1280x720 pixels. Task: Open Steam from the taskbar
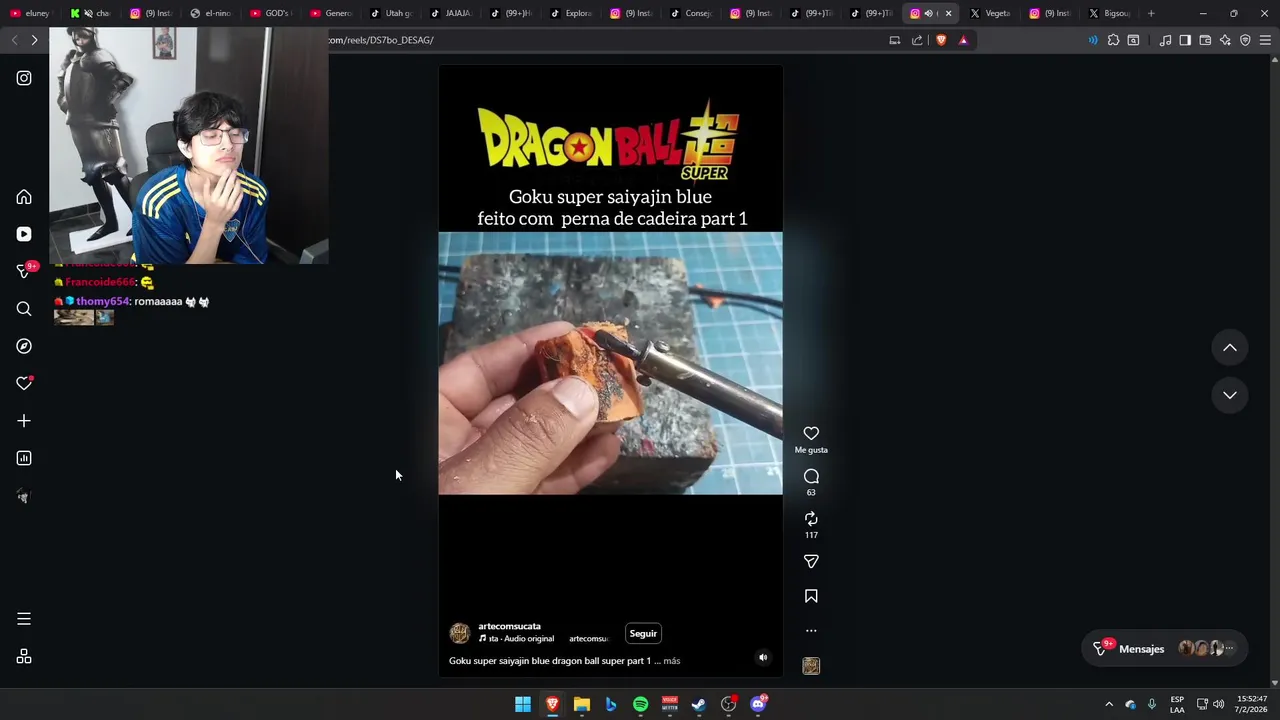699,704
